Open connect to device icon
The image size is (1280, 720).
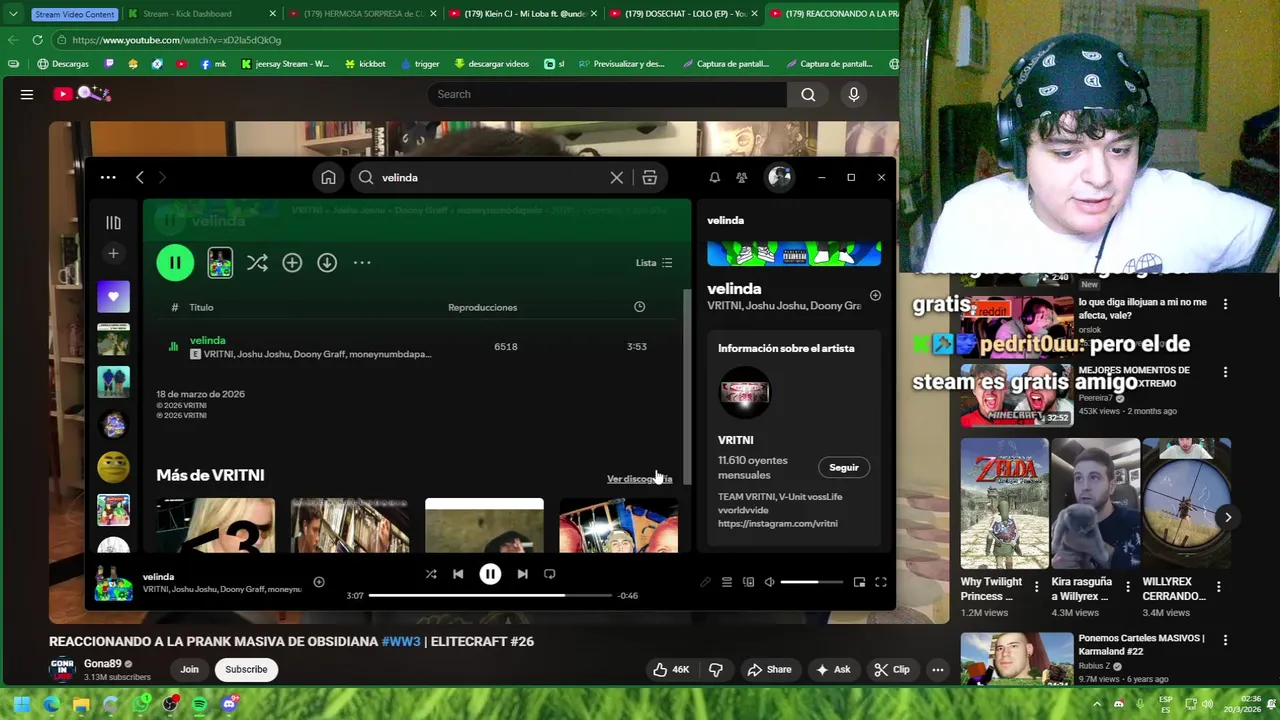[x=748, y=582]
